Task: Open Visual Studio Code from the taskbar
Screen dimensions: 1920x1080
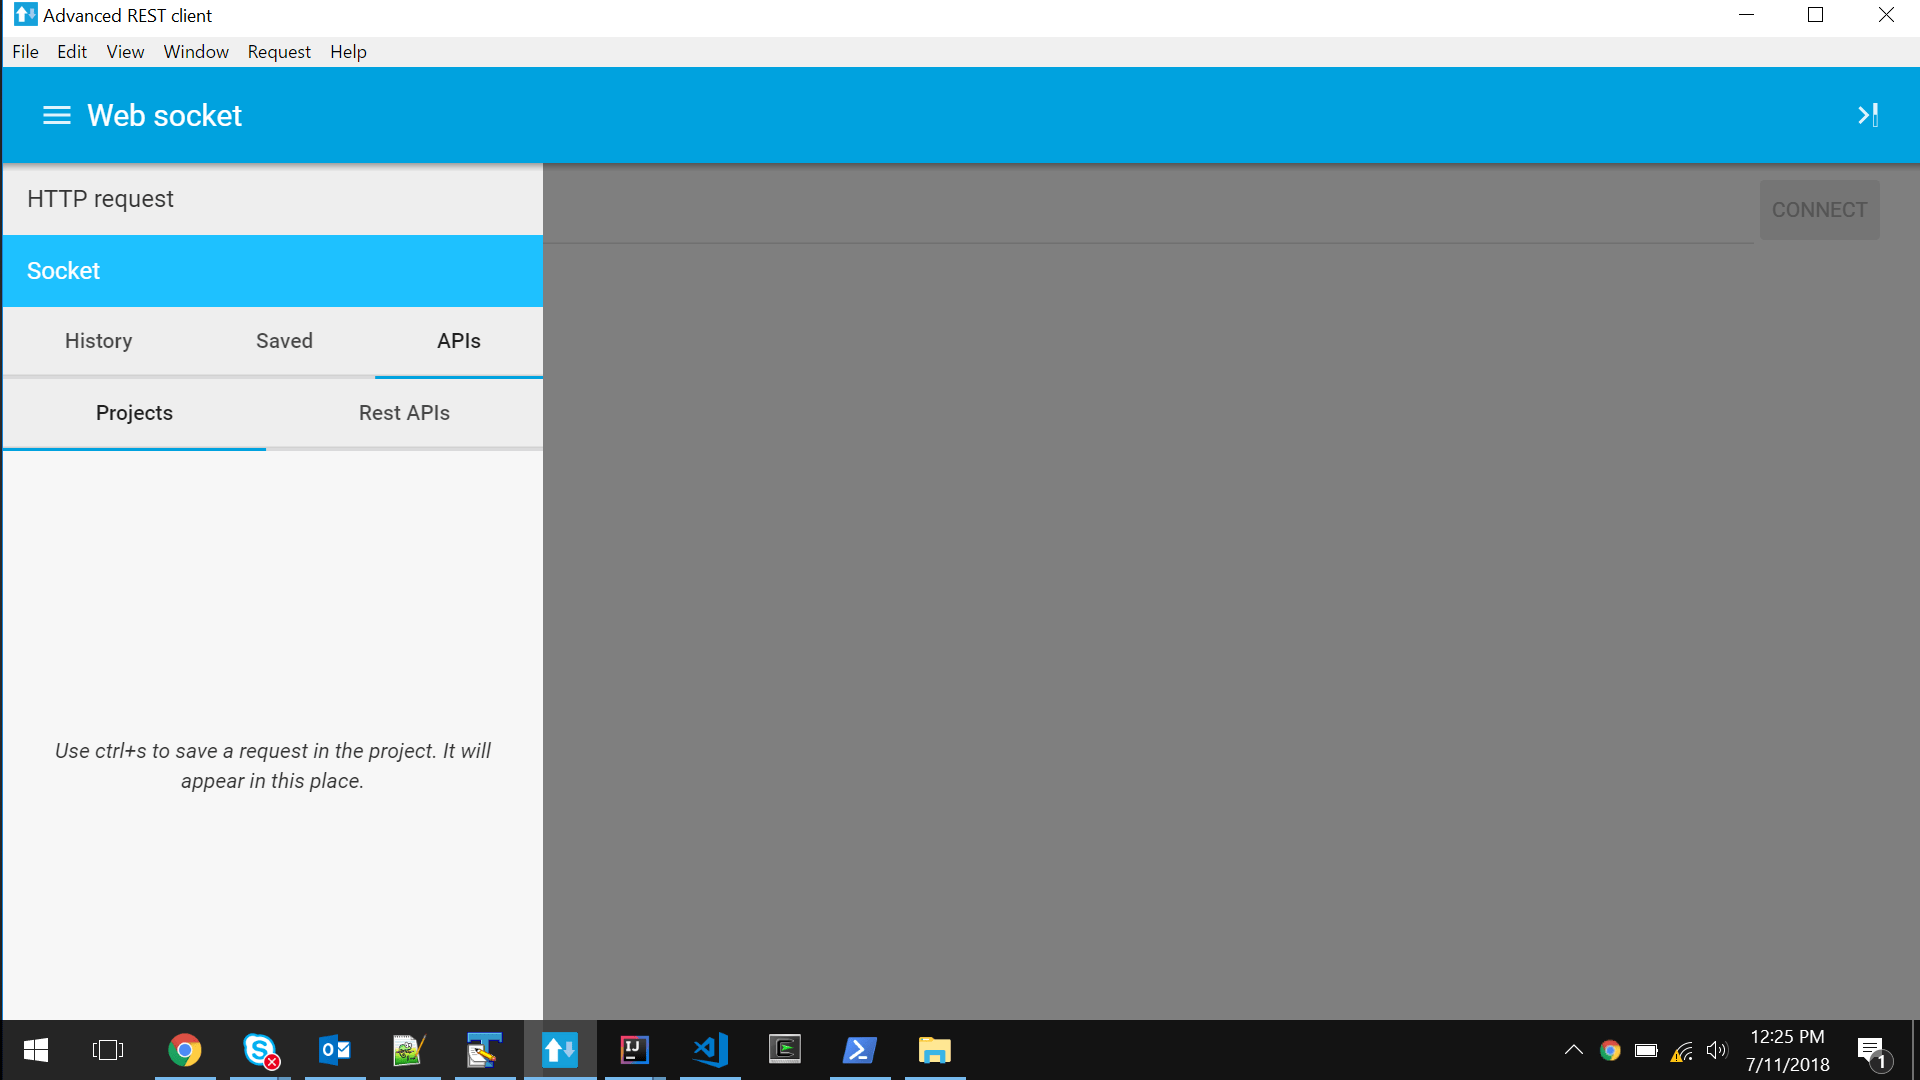Action: click(x=710, y=1050)
